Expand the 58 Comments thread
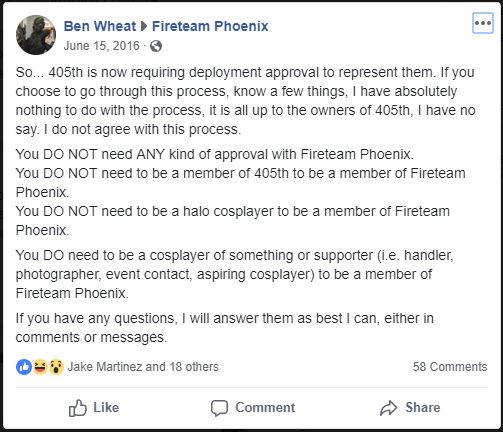This screenshot has width=503, height=432. [x=450, y=367]
